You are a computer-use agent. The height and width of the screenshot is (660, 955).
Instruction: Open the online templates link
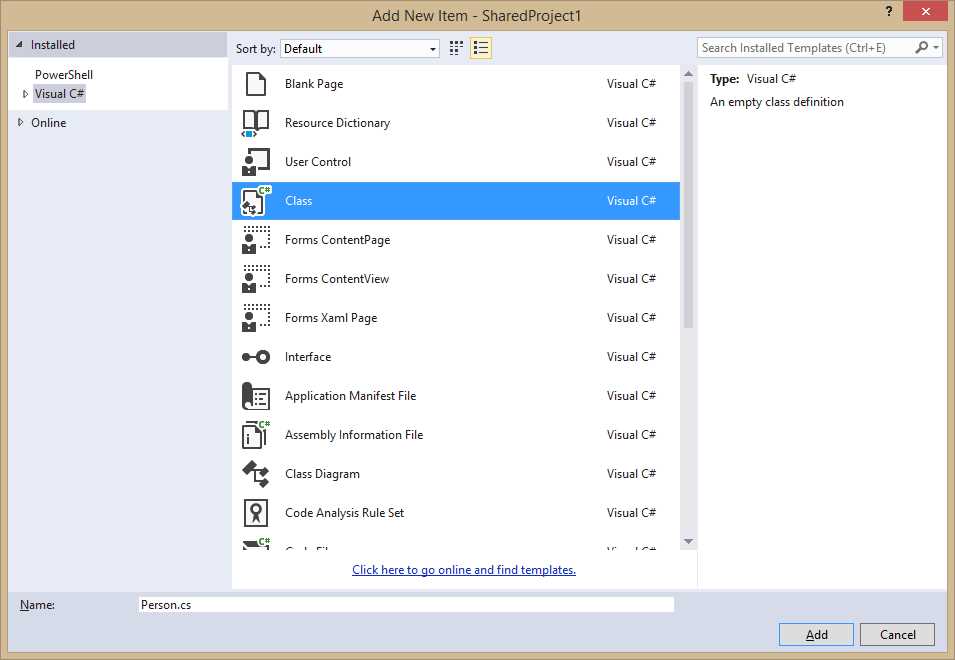click(x=463, y=570)
